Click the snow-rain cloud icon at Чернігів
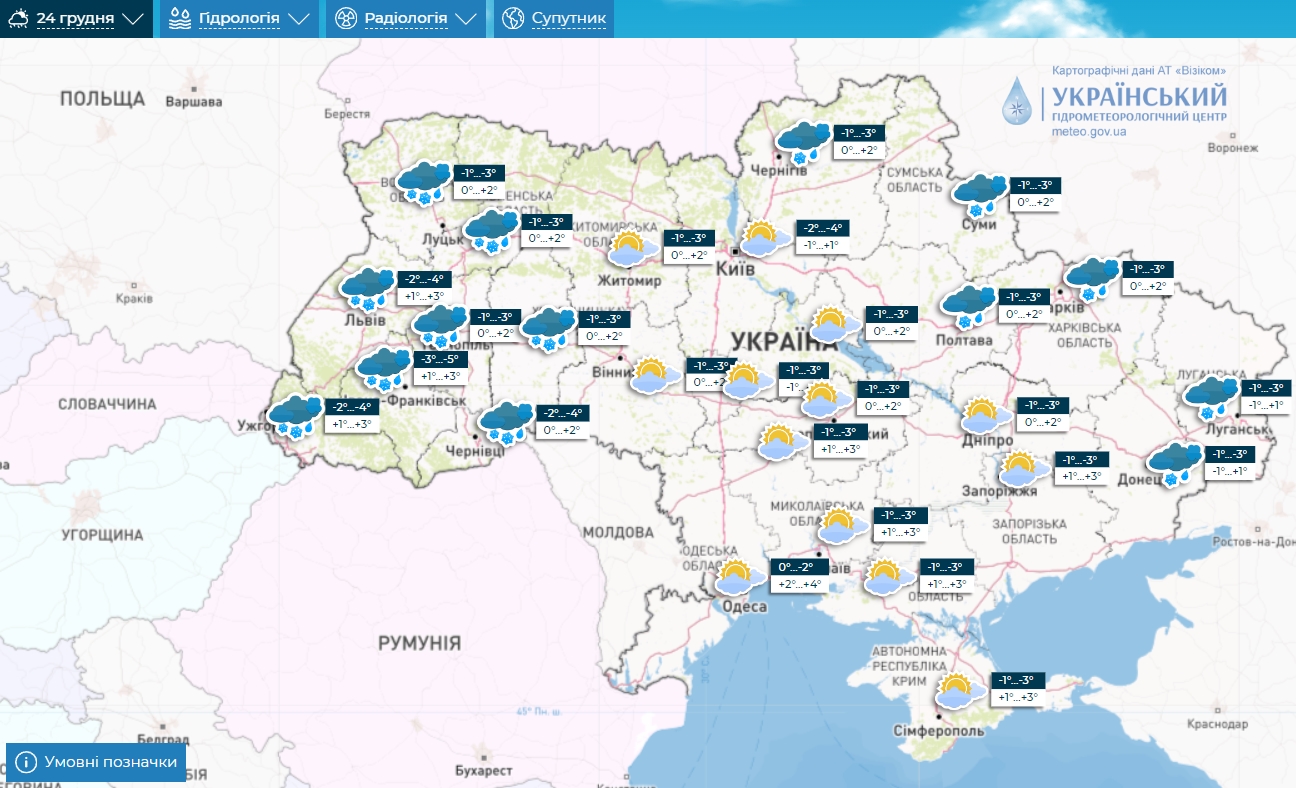This screenshot has height=788, width=1296. pos(803,142)
